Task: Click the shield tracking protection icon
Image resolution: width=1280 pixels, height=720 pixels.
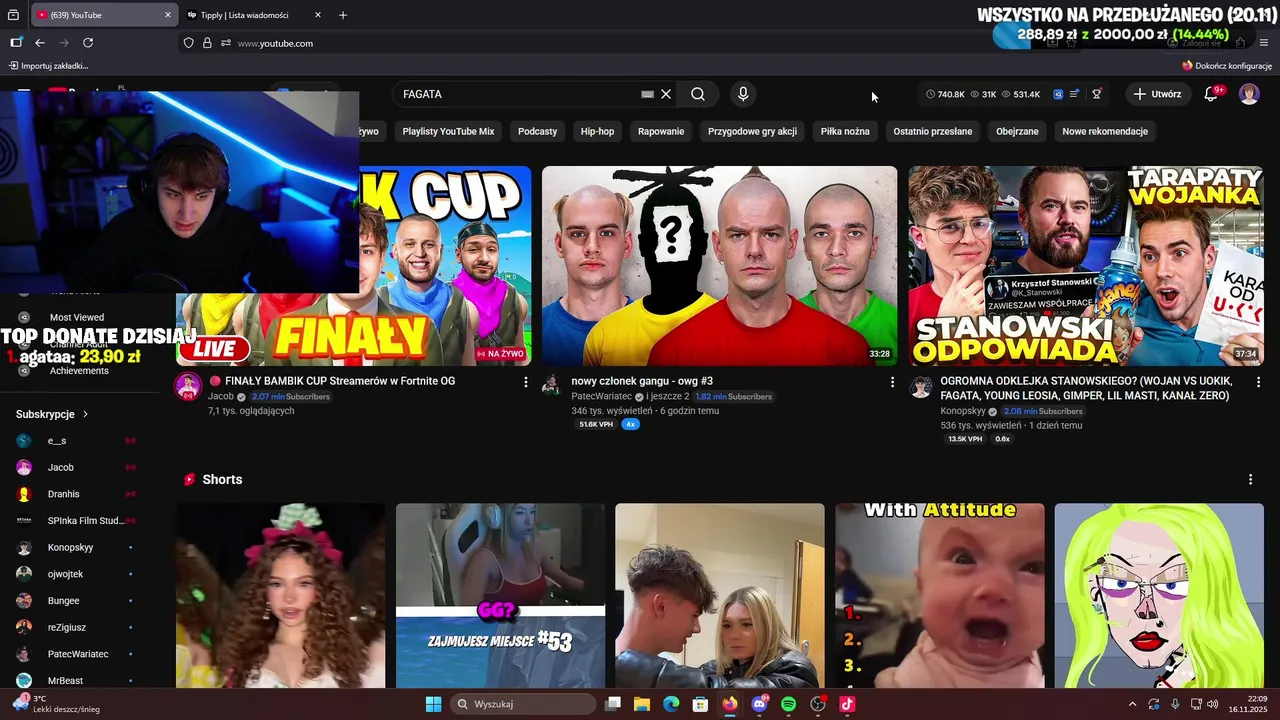Action: tap(188, 43)
